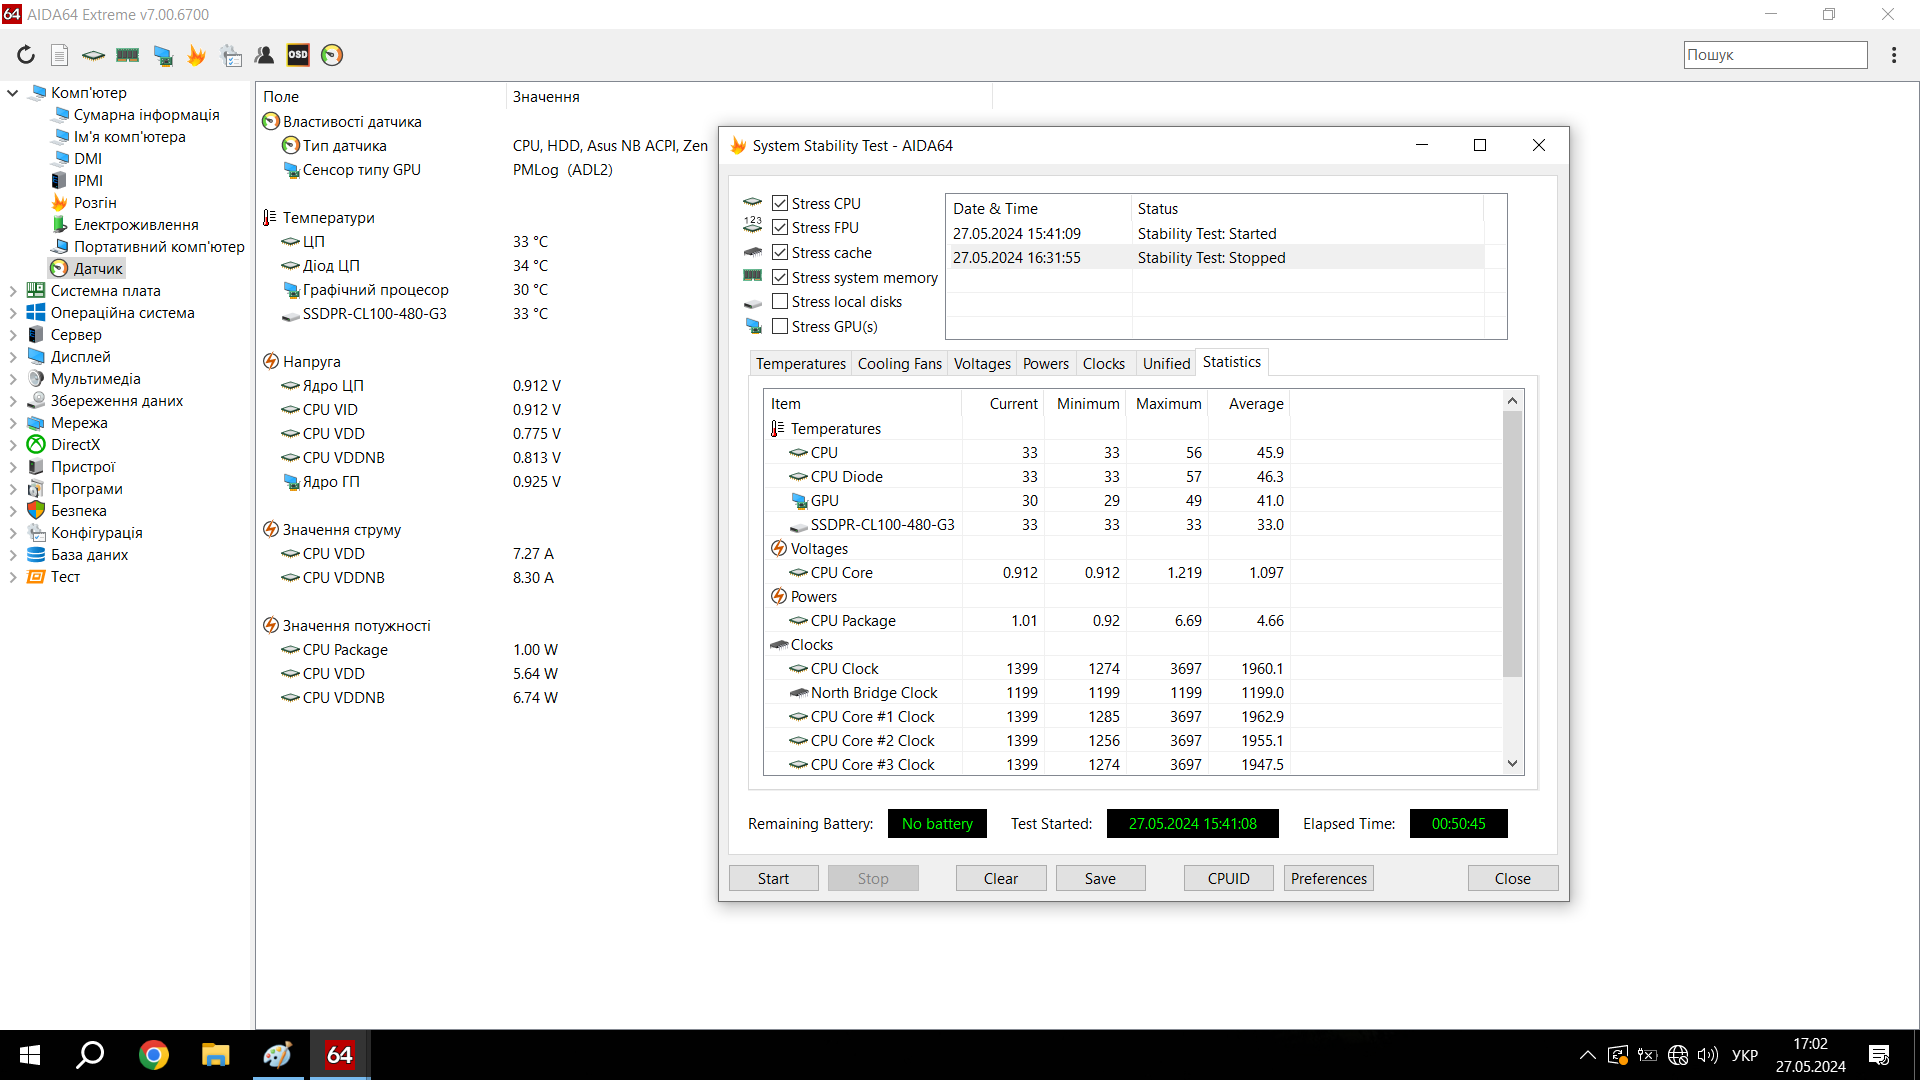Expand the Системна плата tree node
Image resolution: width=1920 pixels, height=1080 pixels.
(x=13, y=291)
